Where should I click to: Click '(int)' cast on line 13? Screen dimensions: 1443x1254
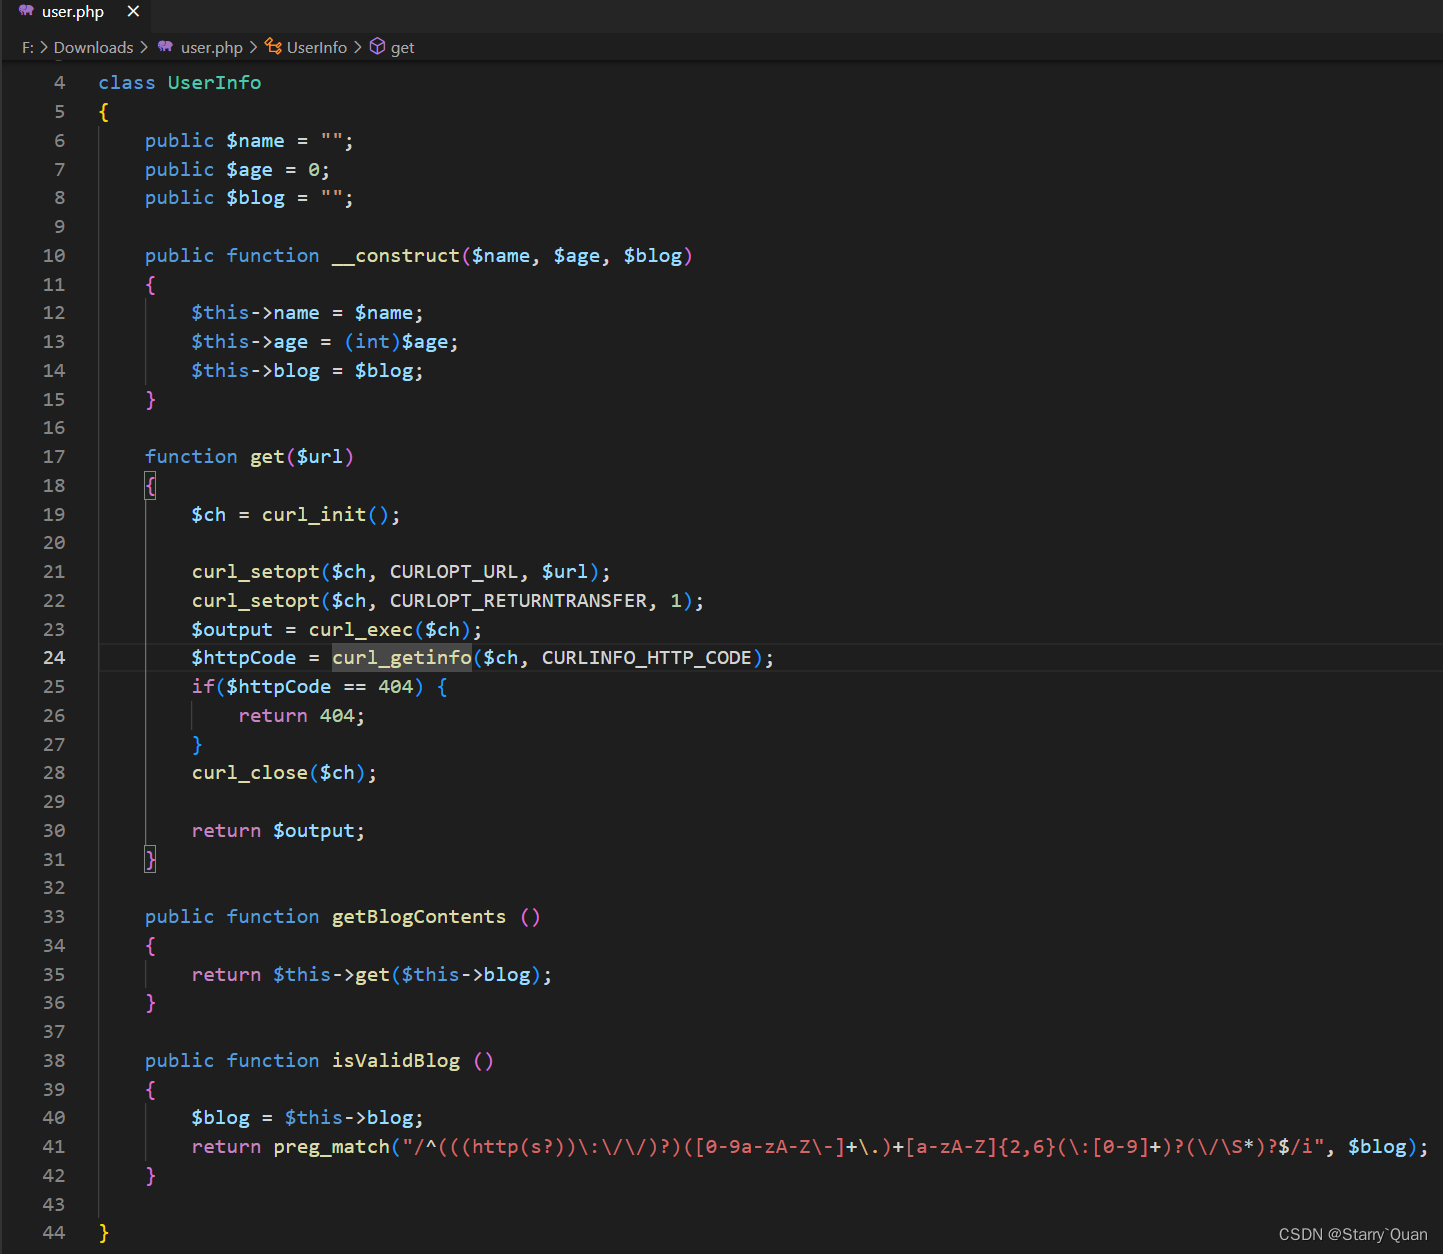(373, 342)
